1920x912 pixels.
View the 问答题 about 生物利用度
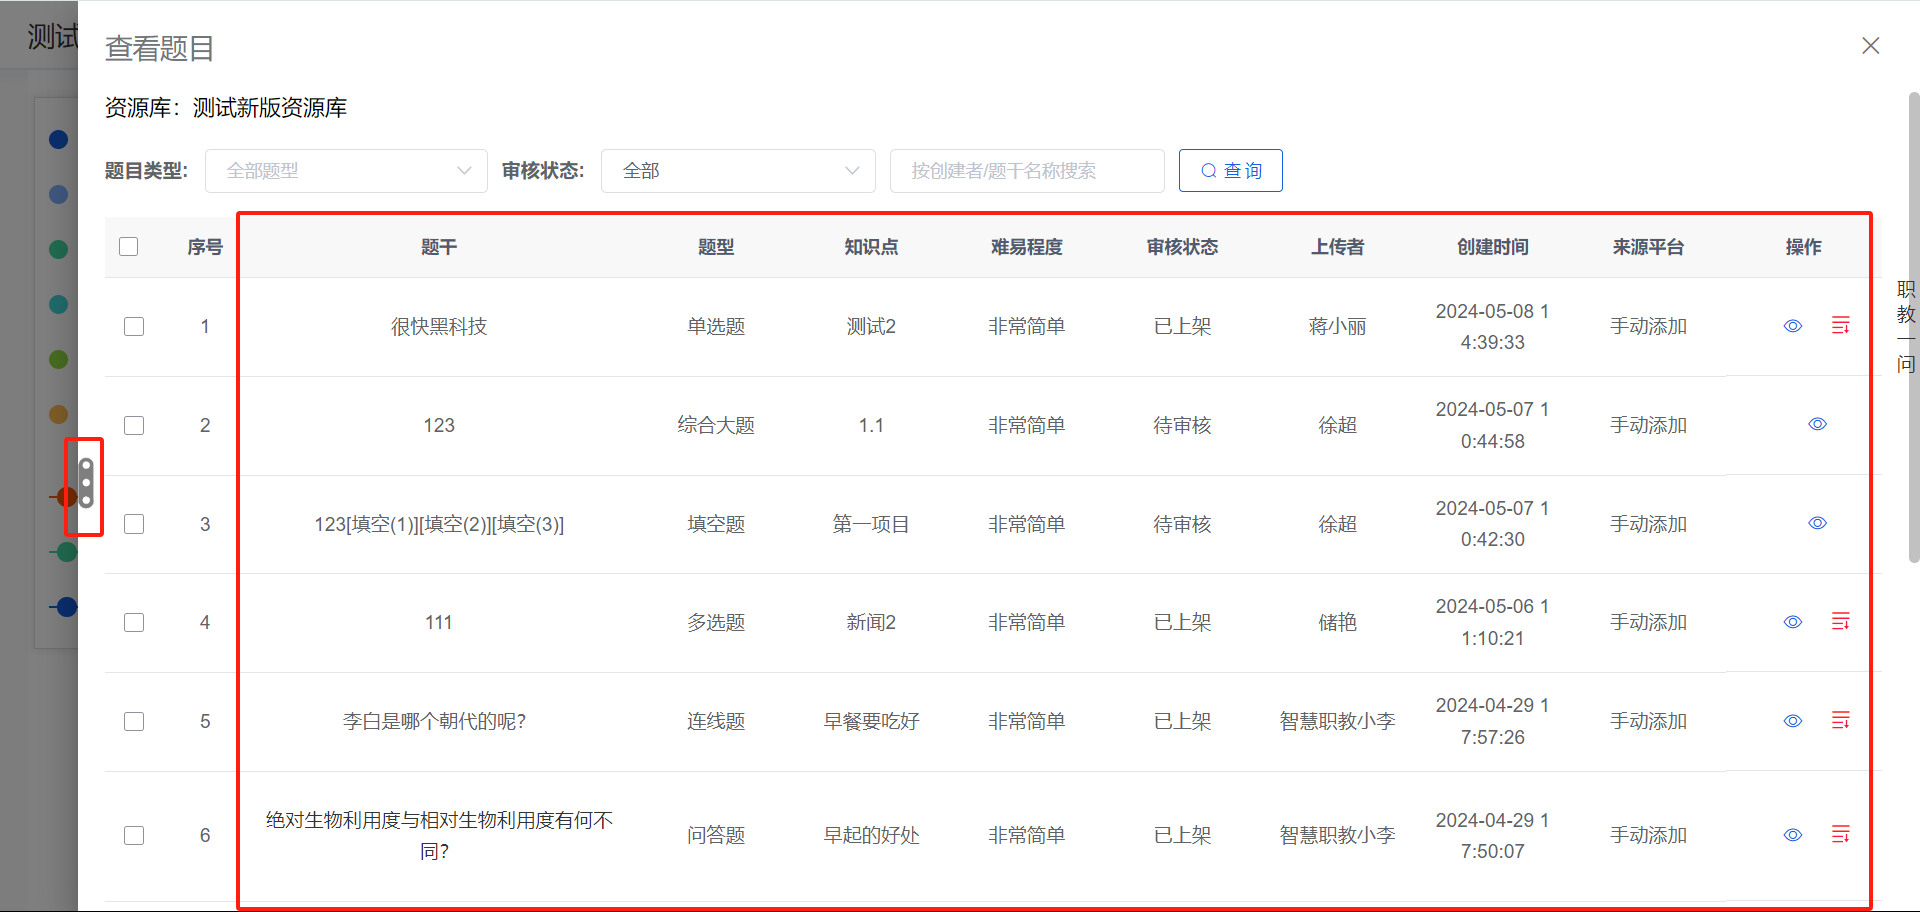click(x=1792, y=835)
